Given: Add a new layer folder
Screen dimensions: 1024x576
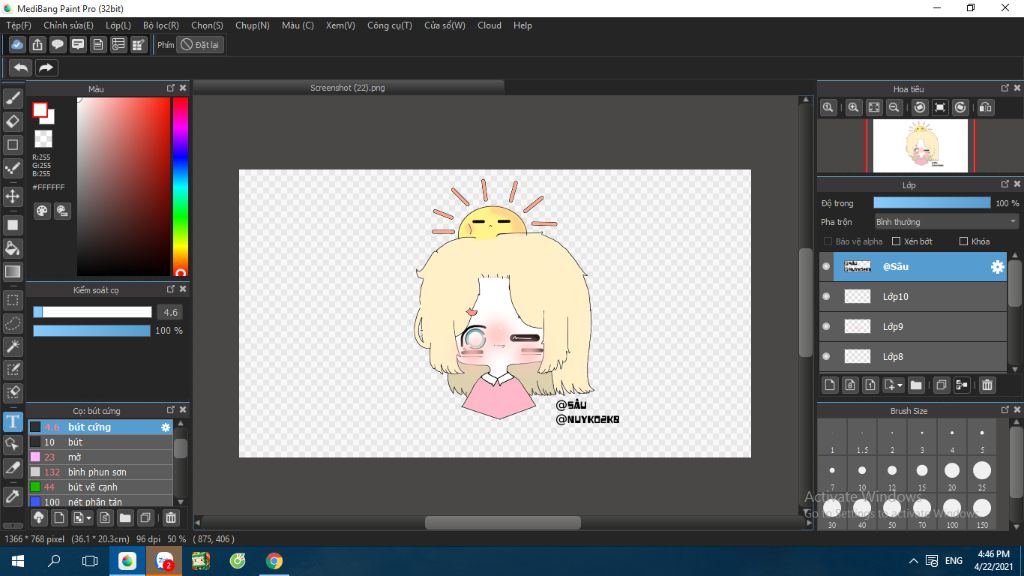Looking at the screenshot, I should (916, 385).
